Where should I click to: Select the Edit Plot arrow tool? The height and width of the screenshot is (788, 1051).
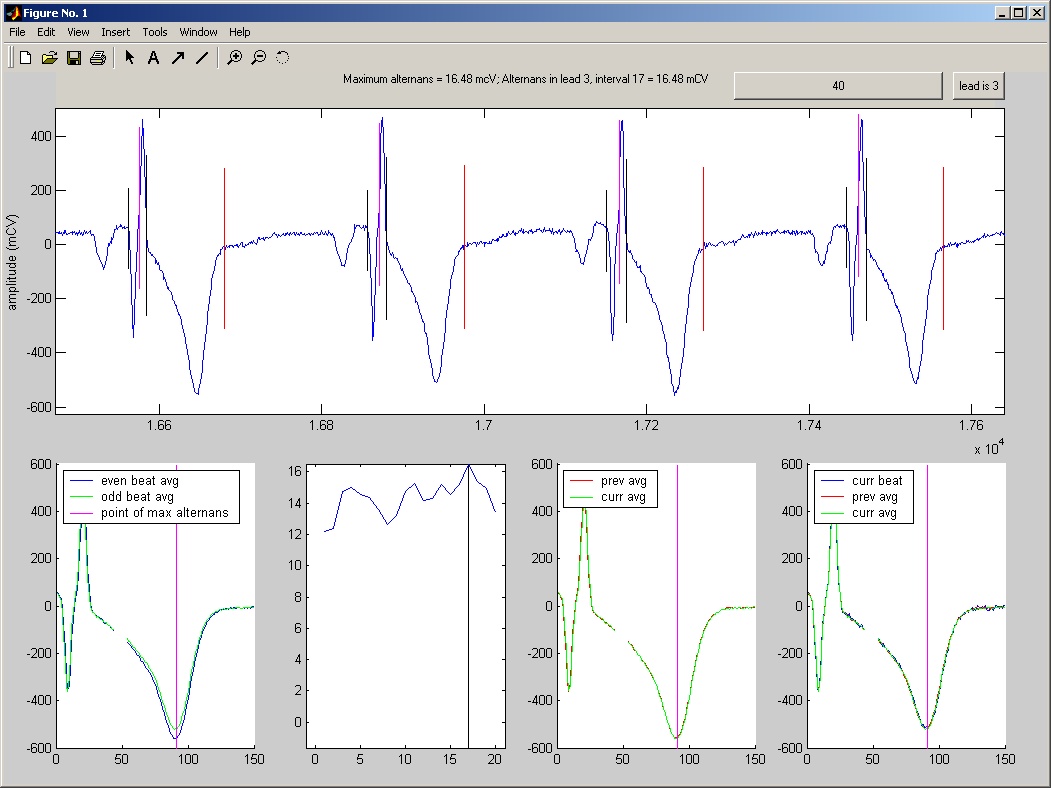[130, 58]
